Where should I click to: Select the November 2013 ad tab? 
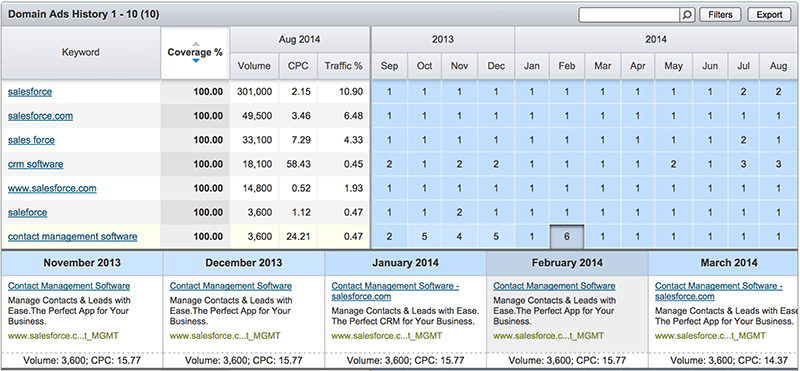[82, 263]
